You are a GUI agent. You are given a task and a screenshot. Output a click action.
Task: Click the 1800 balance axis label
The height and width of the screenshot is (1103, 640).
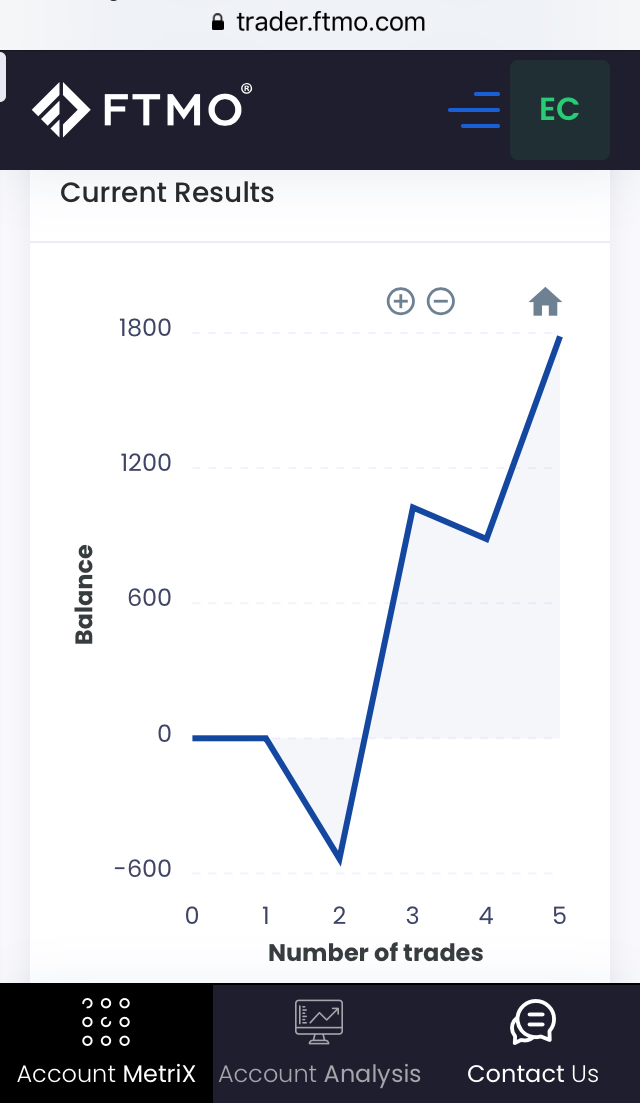click(145, 328)
